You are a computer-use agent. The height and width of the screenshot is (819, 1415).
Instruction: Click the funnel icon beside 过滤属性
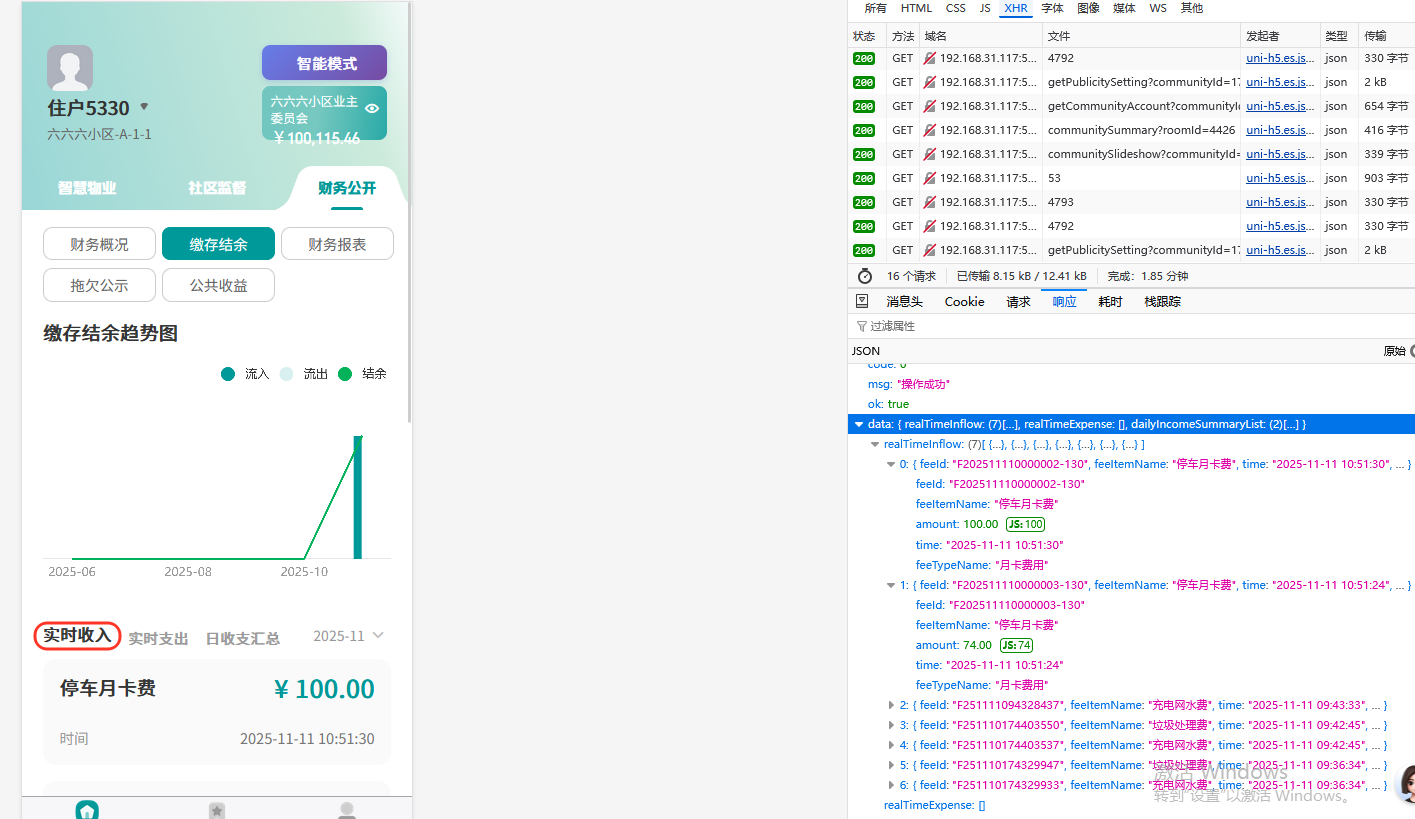tap(860, 325)
